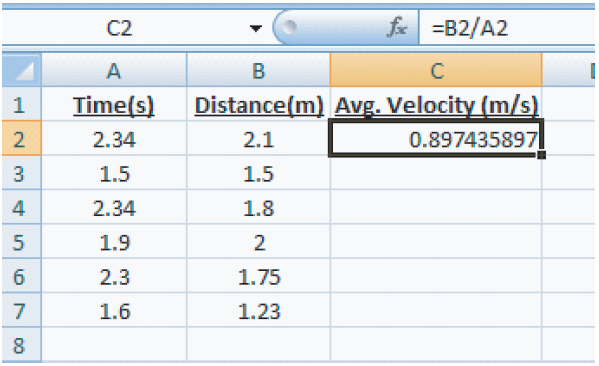The image size is (599, 366).
Task: Click the Avg. Velocity (m/s) header cell
Action: pos(436,104)
